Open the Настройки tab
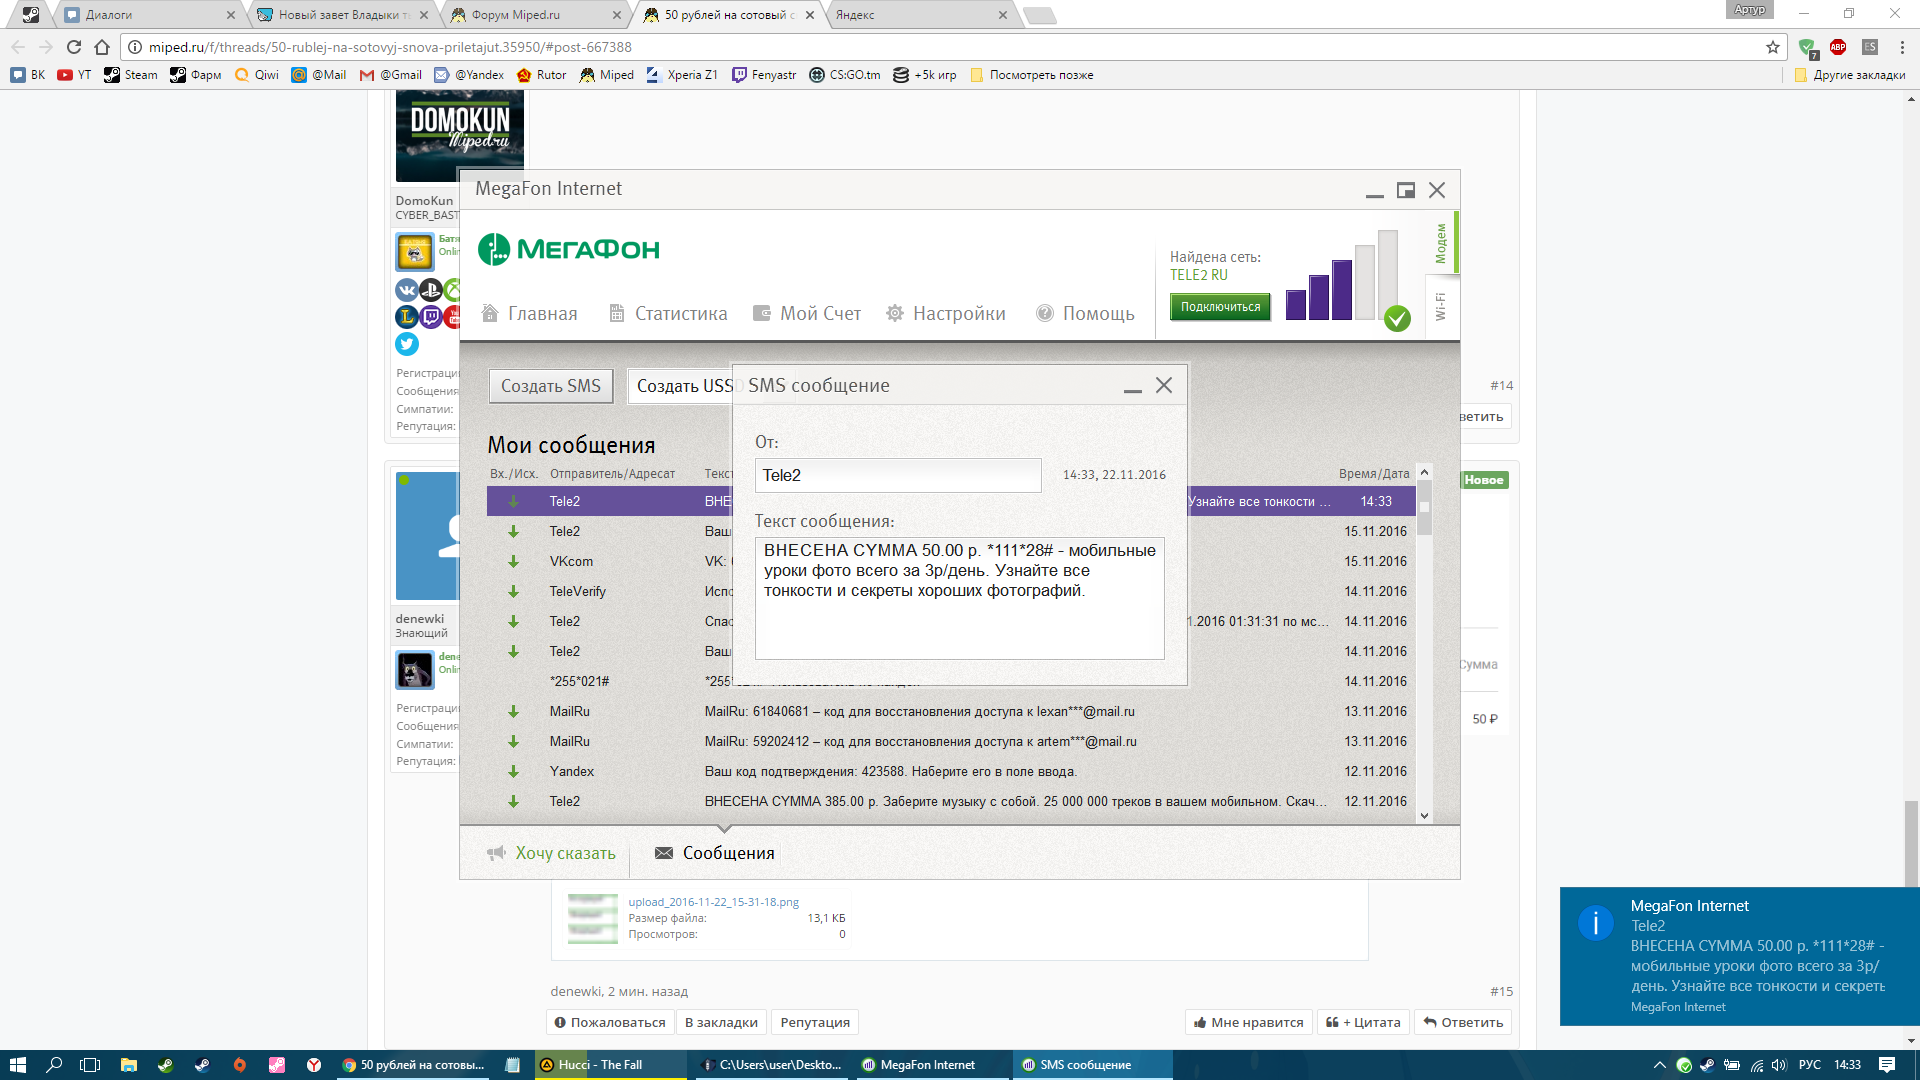Viewport: 1920px width, 1080px height. [945, 313]
